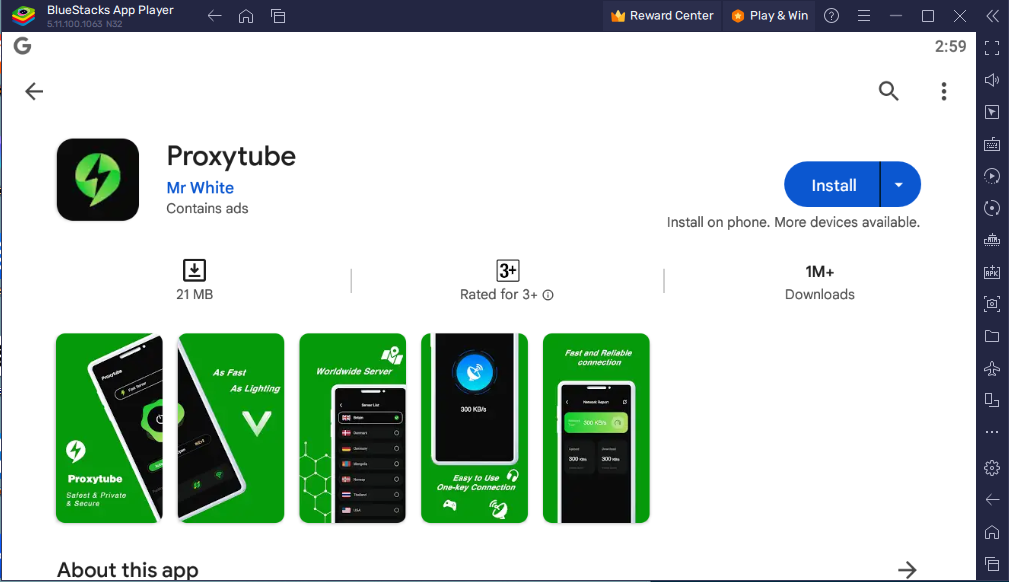Open the first Proxytube Safest & Private screenshot
This screenshot has height=582, width=1009.
(109, 428)
